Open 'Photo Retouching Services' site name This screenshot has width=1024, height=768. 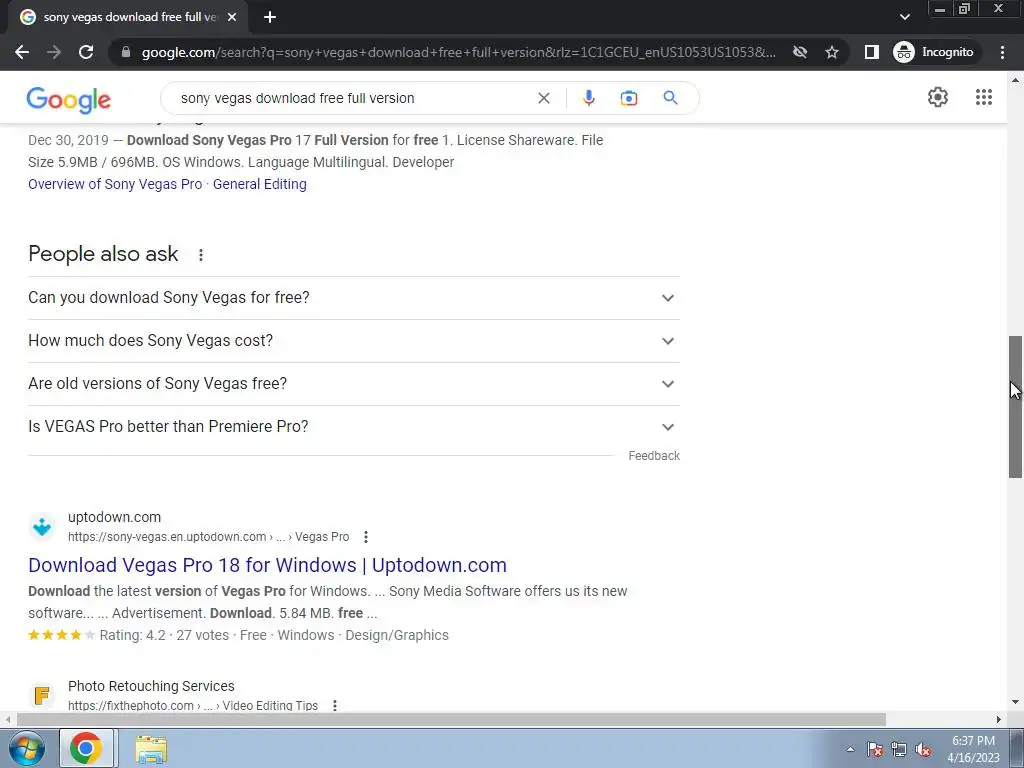click(x=151, y=686)
